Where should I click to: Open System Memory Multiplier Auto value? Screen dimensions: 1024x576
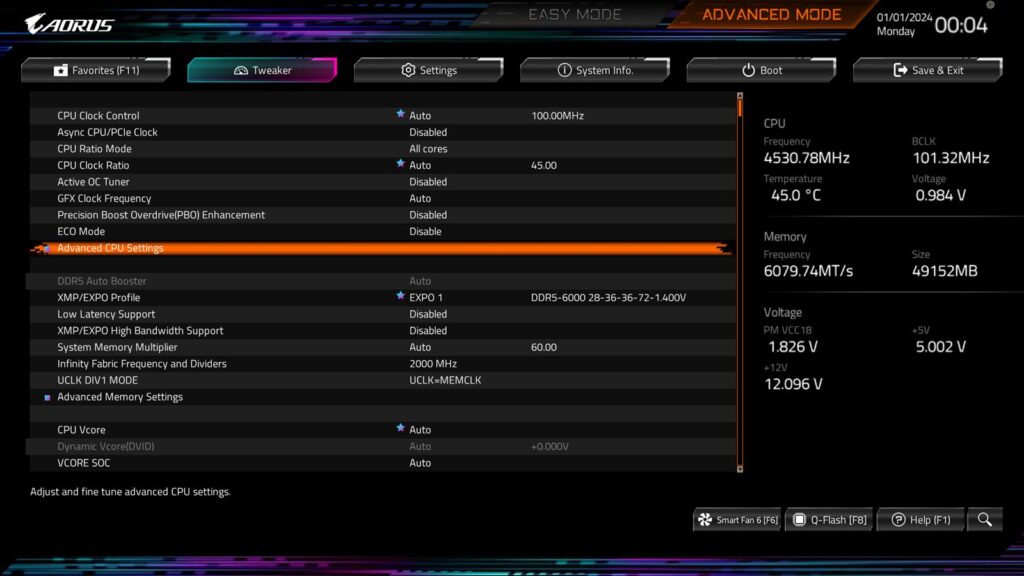click(x=420, y=347)
